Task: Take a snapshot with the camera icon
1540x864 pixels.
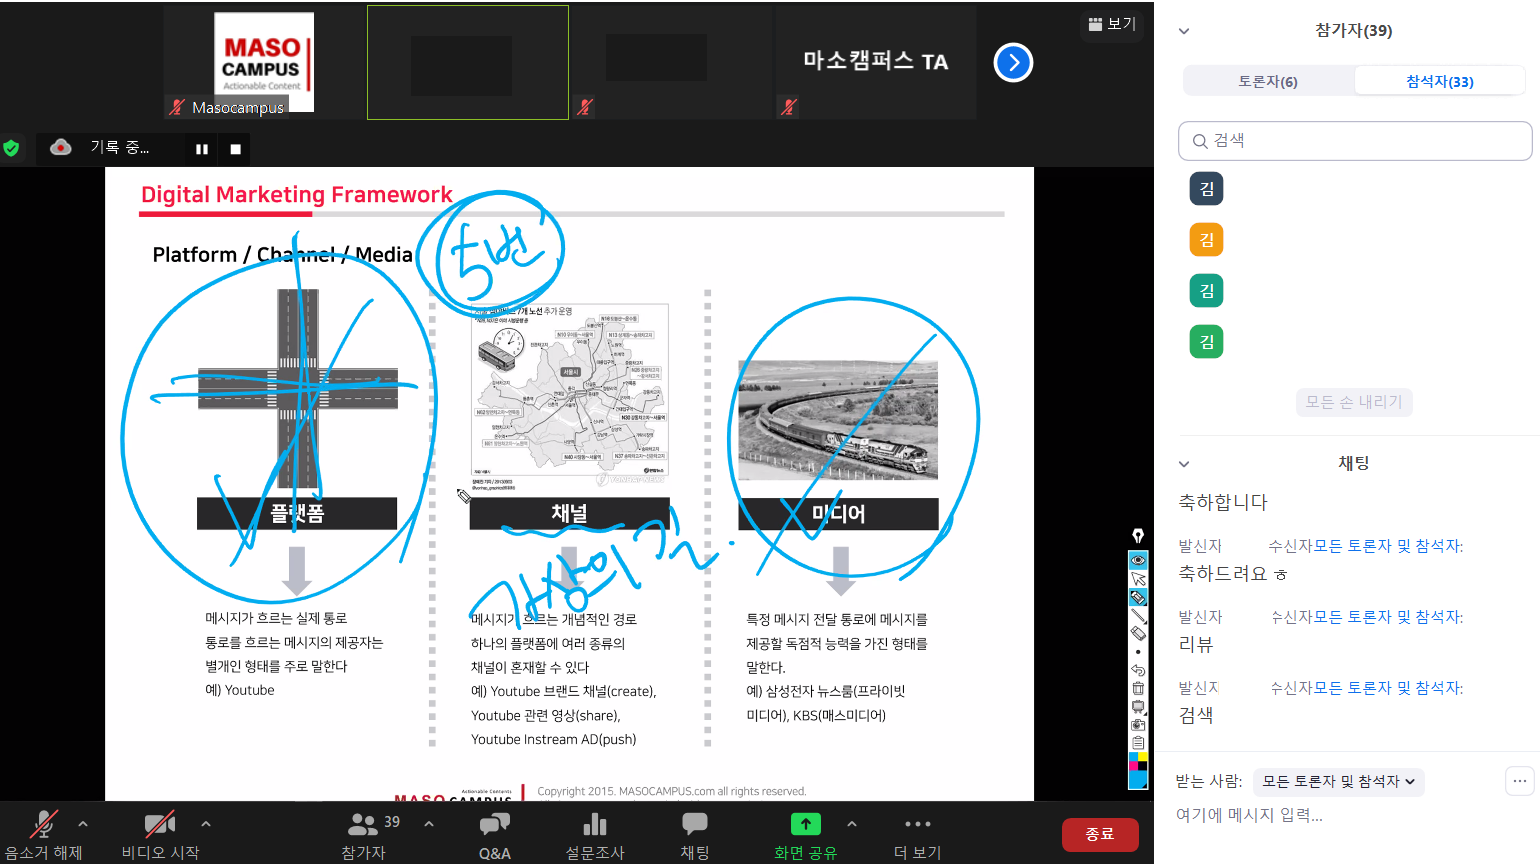Action: click(x=1138, y=724)
